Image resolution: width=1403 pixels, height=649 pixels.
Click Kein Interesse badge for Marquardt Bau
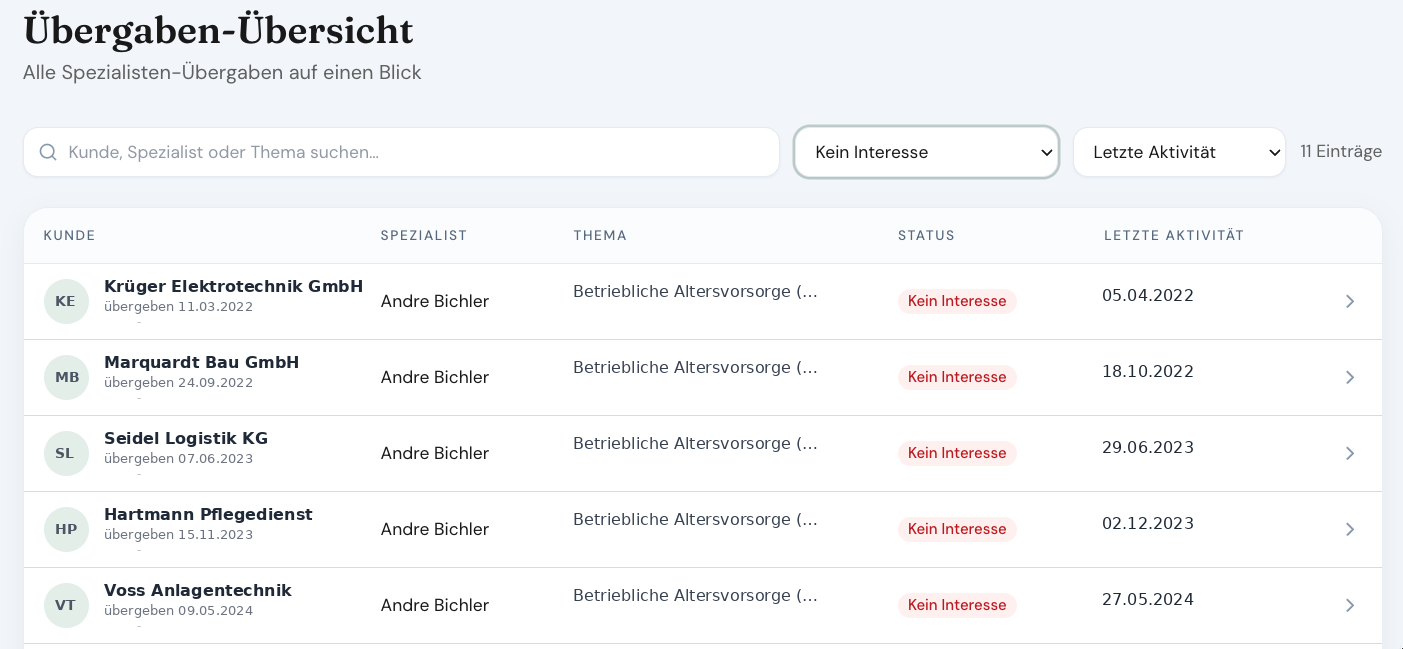[957, 377]
